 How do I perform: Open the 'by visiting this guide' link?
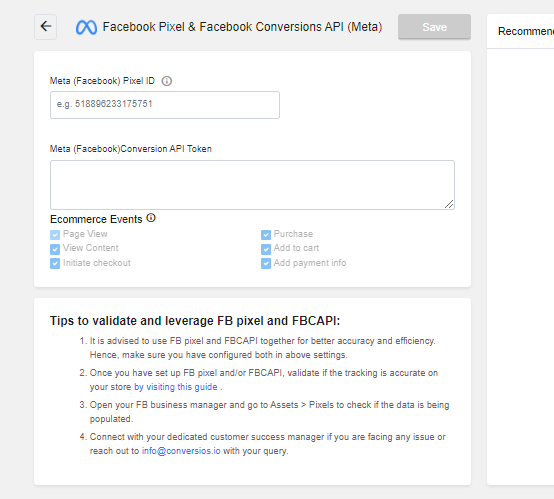point(176,387)
